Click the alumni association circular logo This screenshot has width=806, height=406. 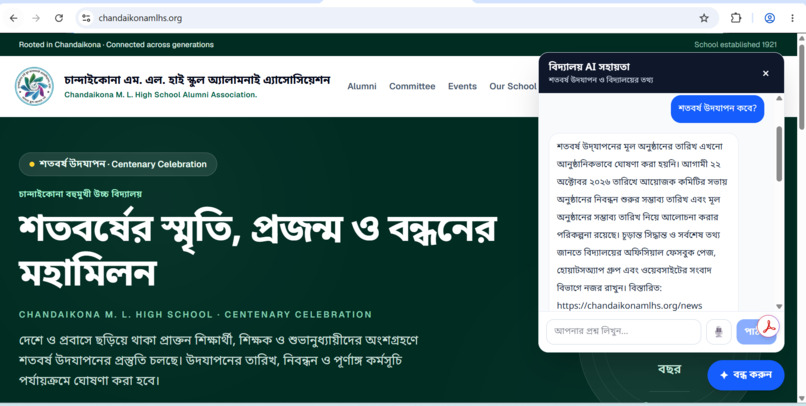pyautogui.click(x=34, y=86)
